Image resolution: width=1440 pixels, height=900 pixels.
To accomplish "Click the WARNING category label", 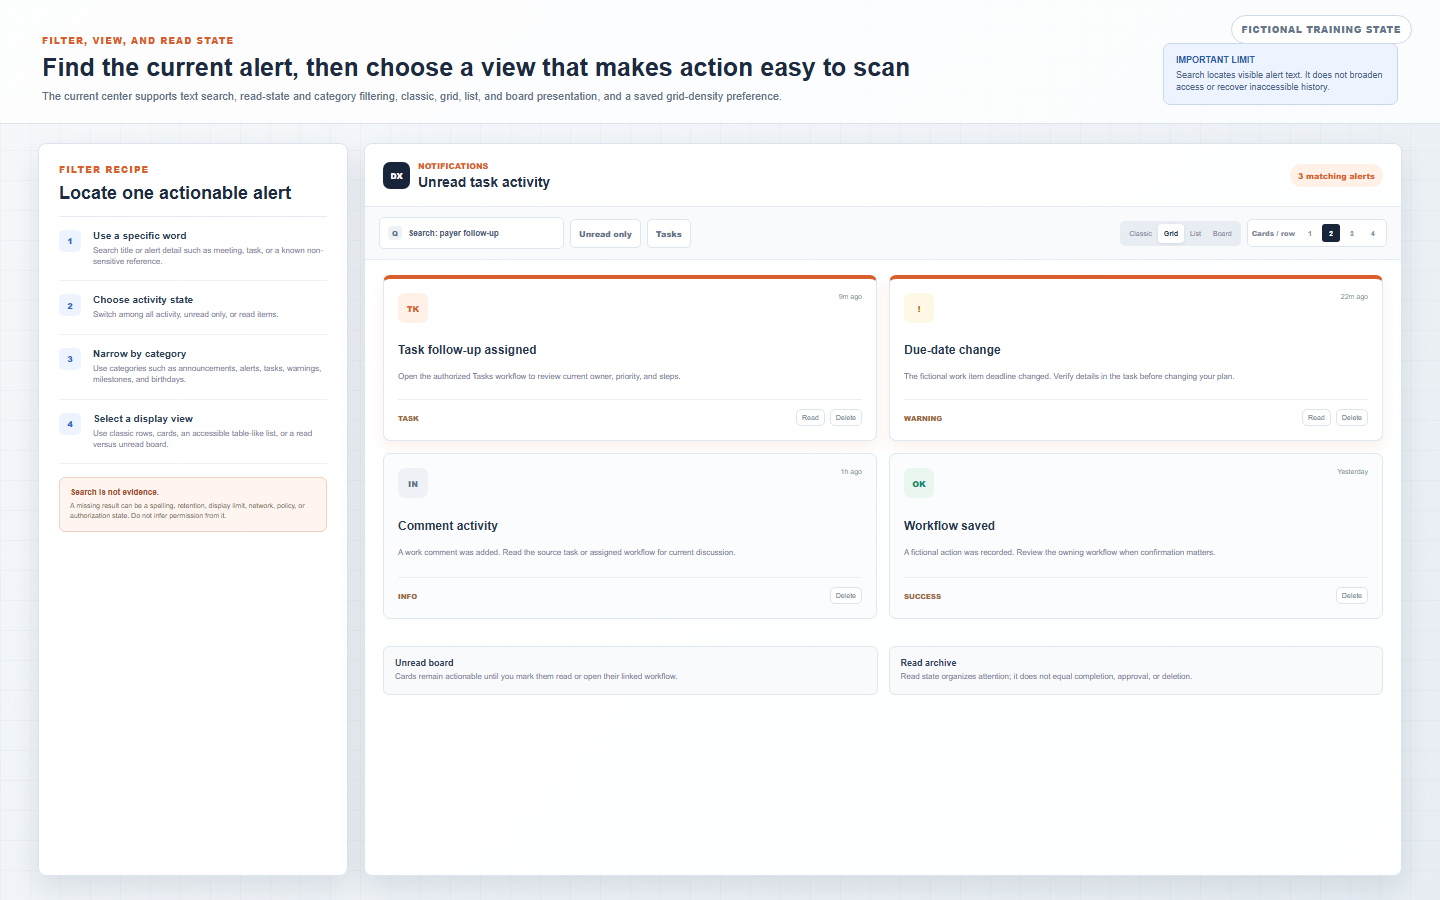I will pos(923,419).
